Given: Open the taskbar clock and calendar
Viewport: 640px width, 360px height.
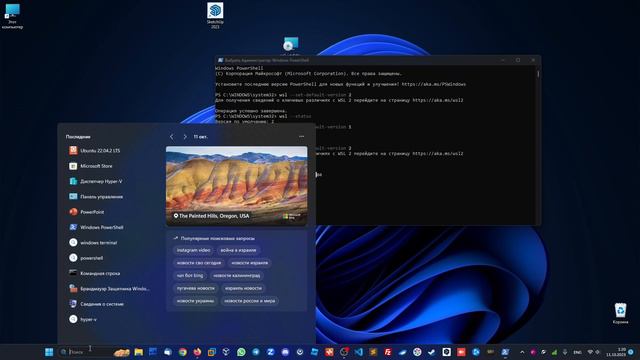Looking at the screenshot, I should click(x=616, y=352).
